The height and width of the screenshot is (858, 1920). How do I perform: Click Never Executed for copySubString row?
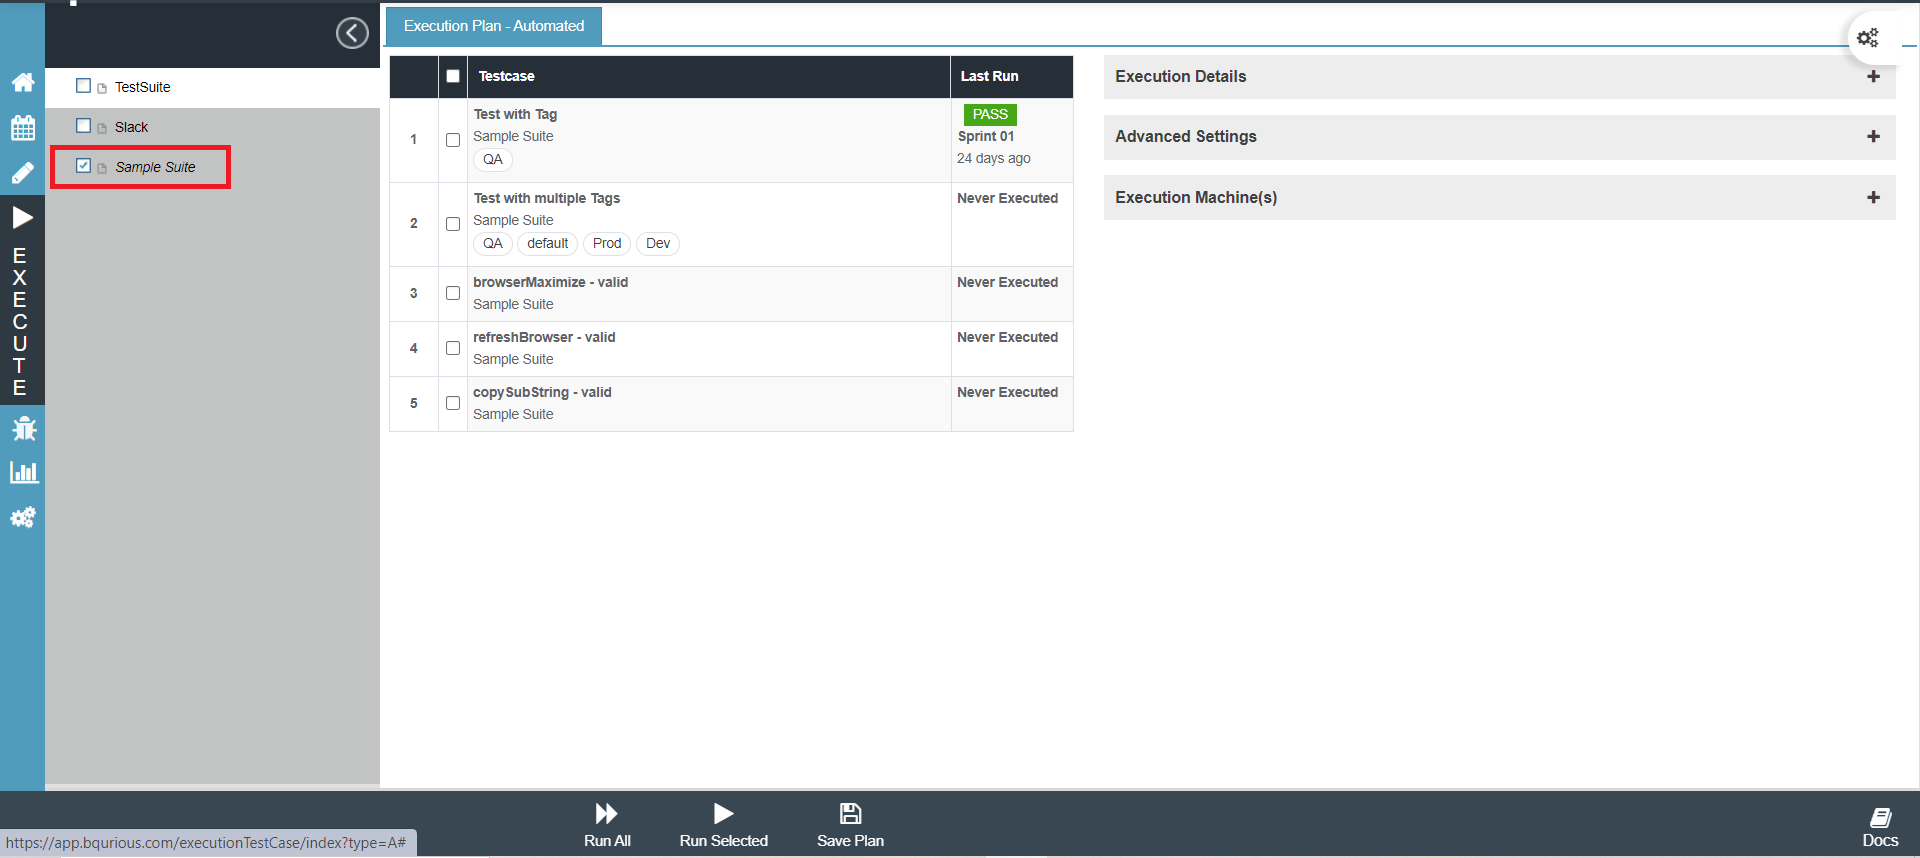point(1007,393)
